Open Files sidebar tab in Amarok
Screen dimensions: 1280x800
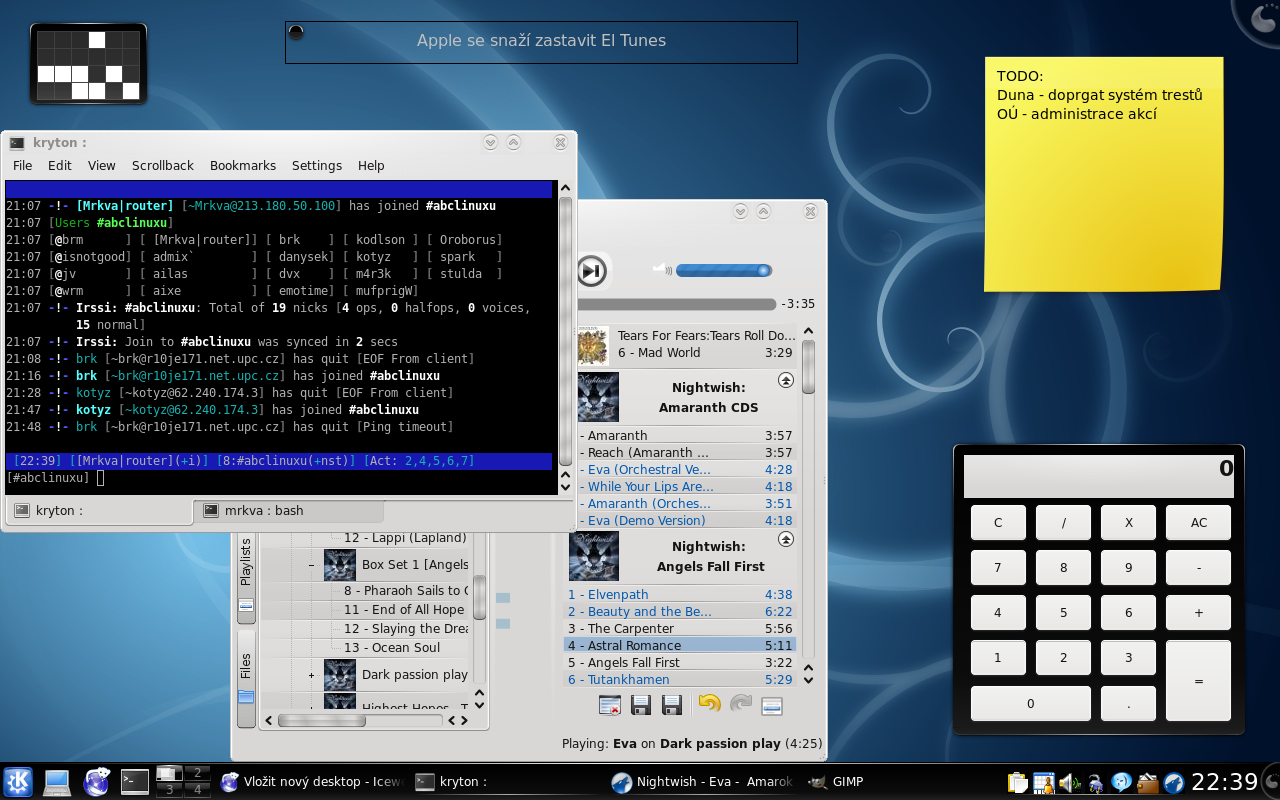click(246, 679)
